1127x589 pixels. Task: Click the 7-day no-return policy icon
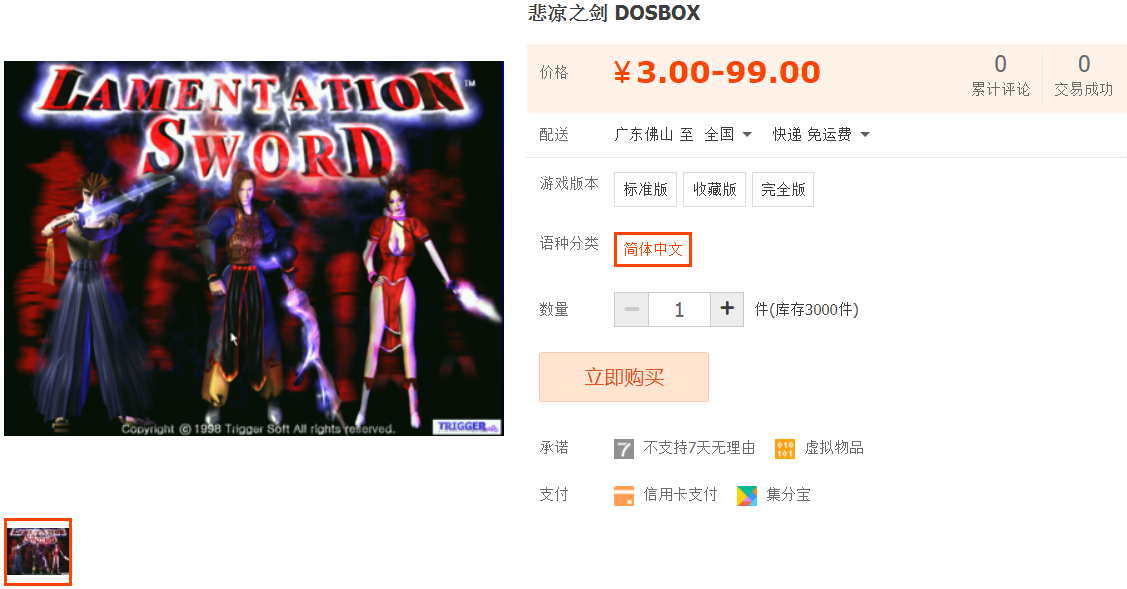tap(624, 449)
